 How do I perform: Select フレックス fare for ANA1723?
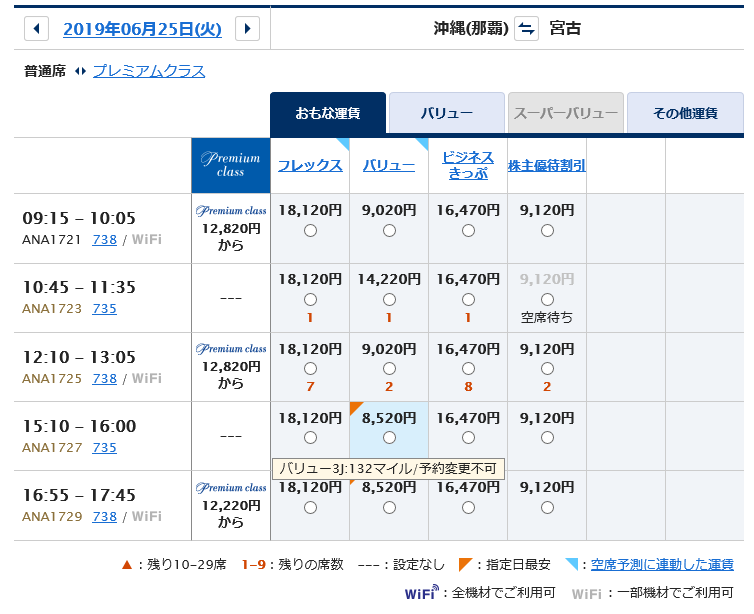pyautogui.click(x=311, y=300)
